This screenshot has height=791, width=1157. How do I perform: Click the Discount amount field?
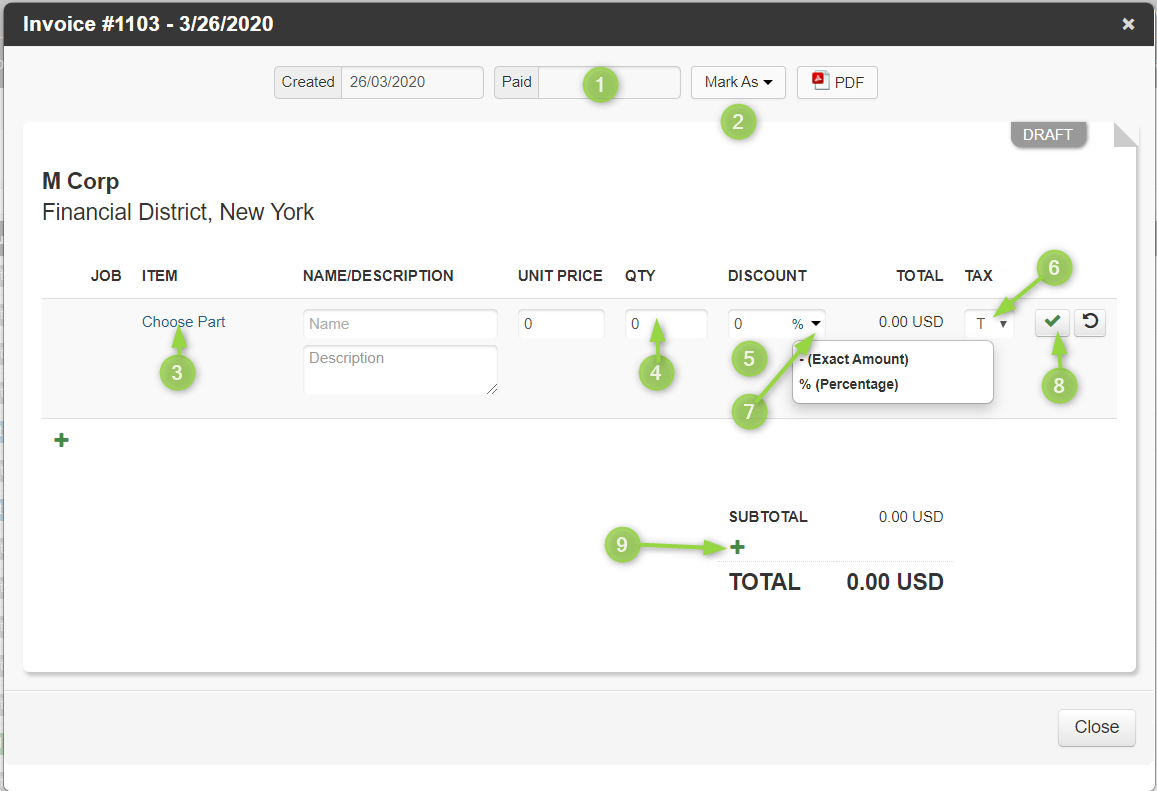756,323
